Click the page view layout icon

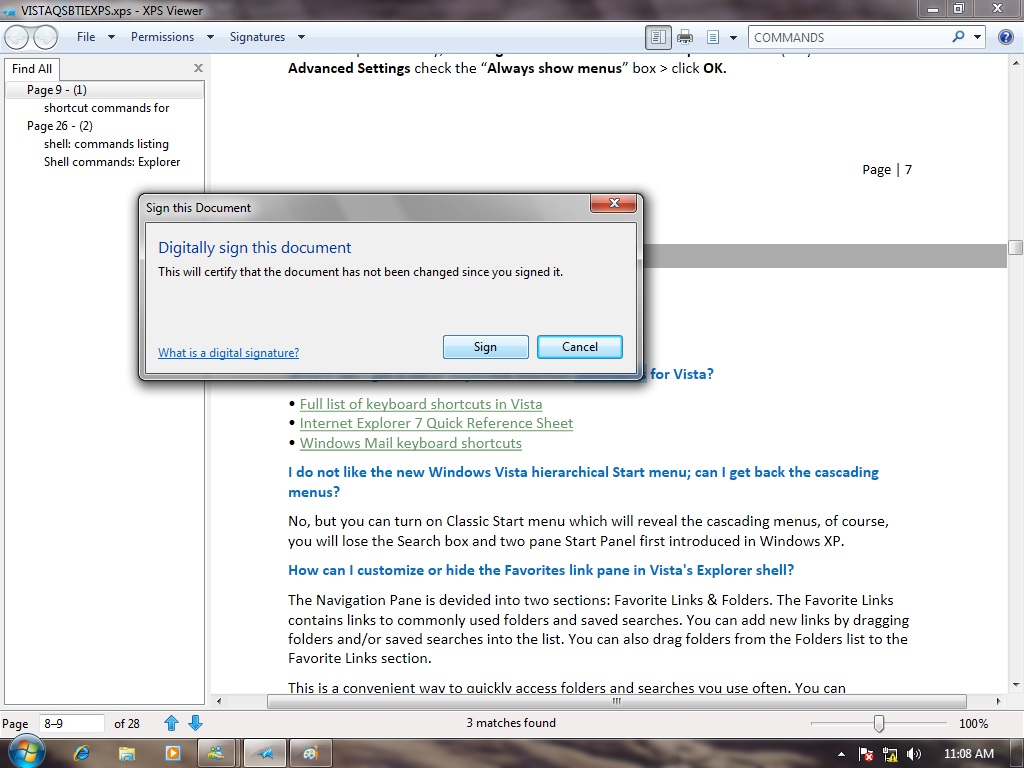[x=713, y=37]
